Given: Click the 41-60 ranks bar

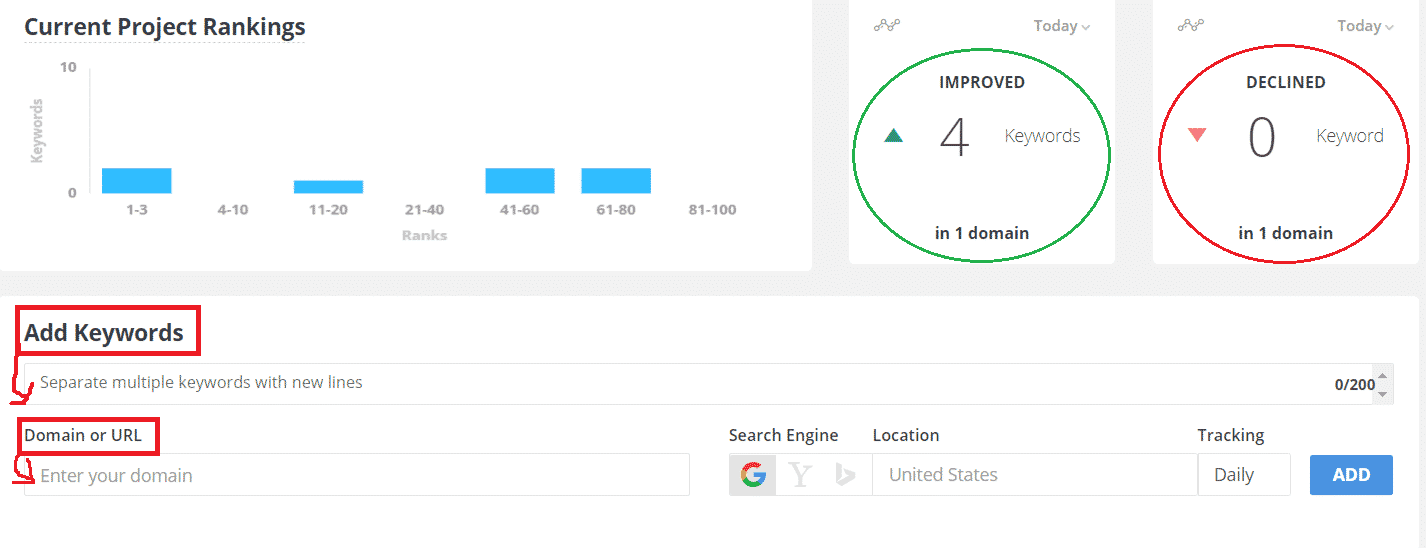Looking at the screenshot, I should [520, 181].
